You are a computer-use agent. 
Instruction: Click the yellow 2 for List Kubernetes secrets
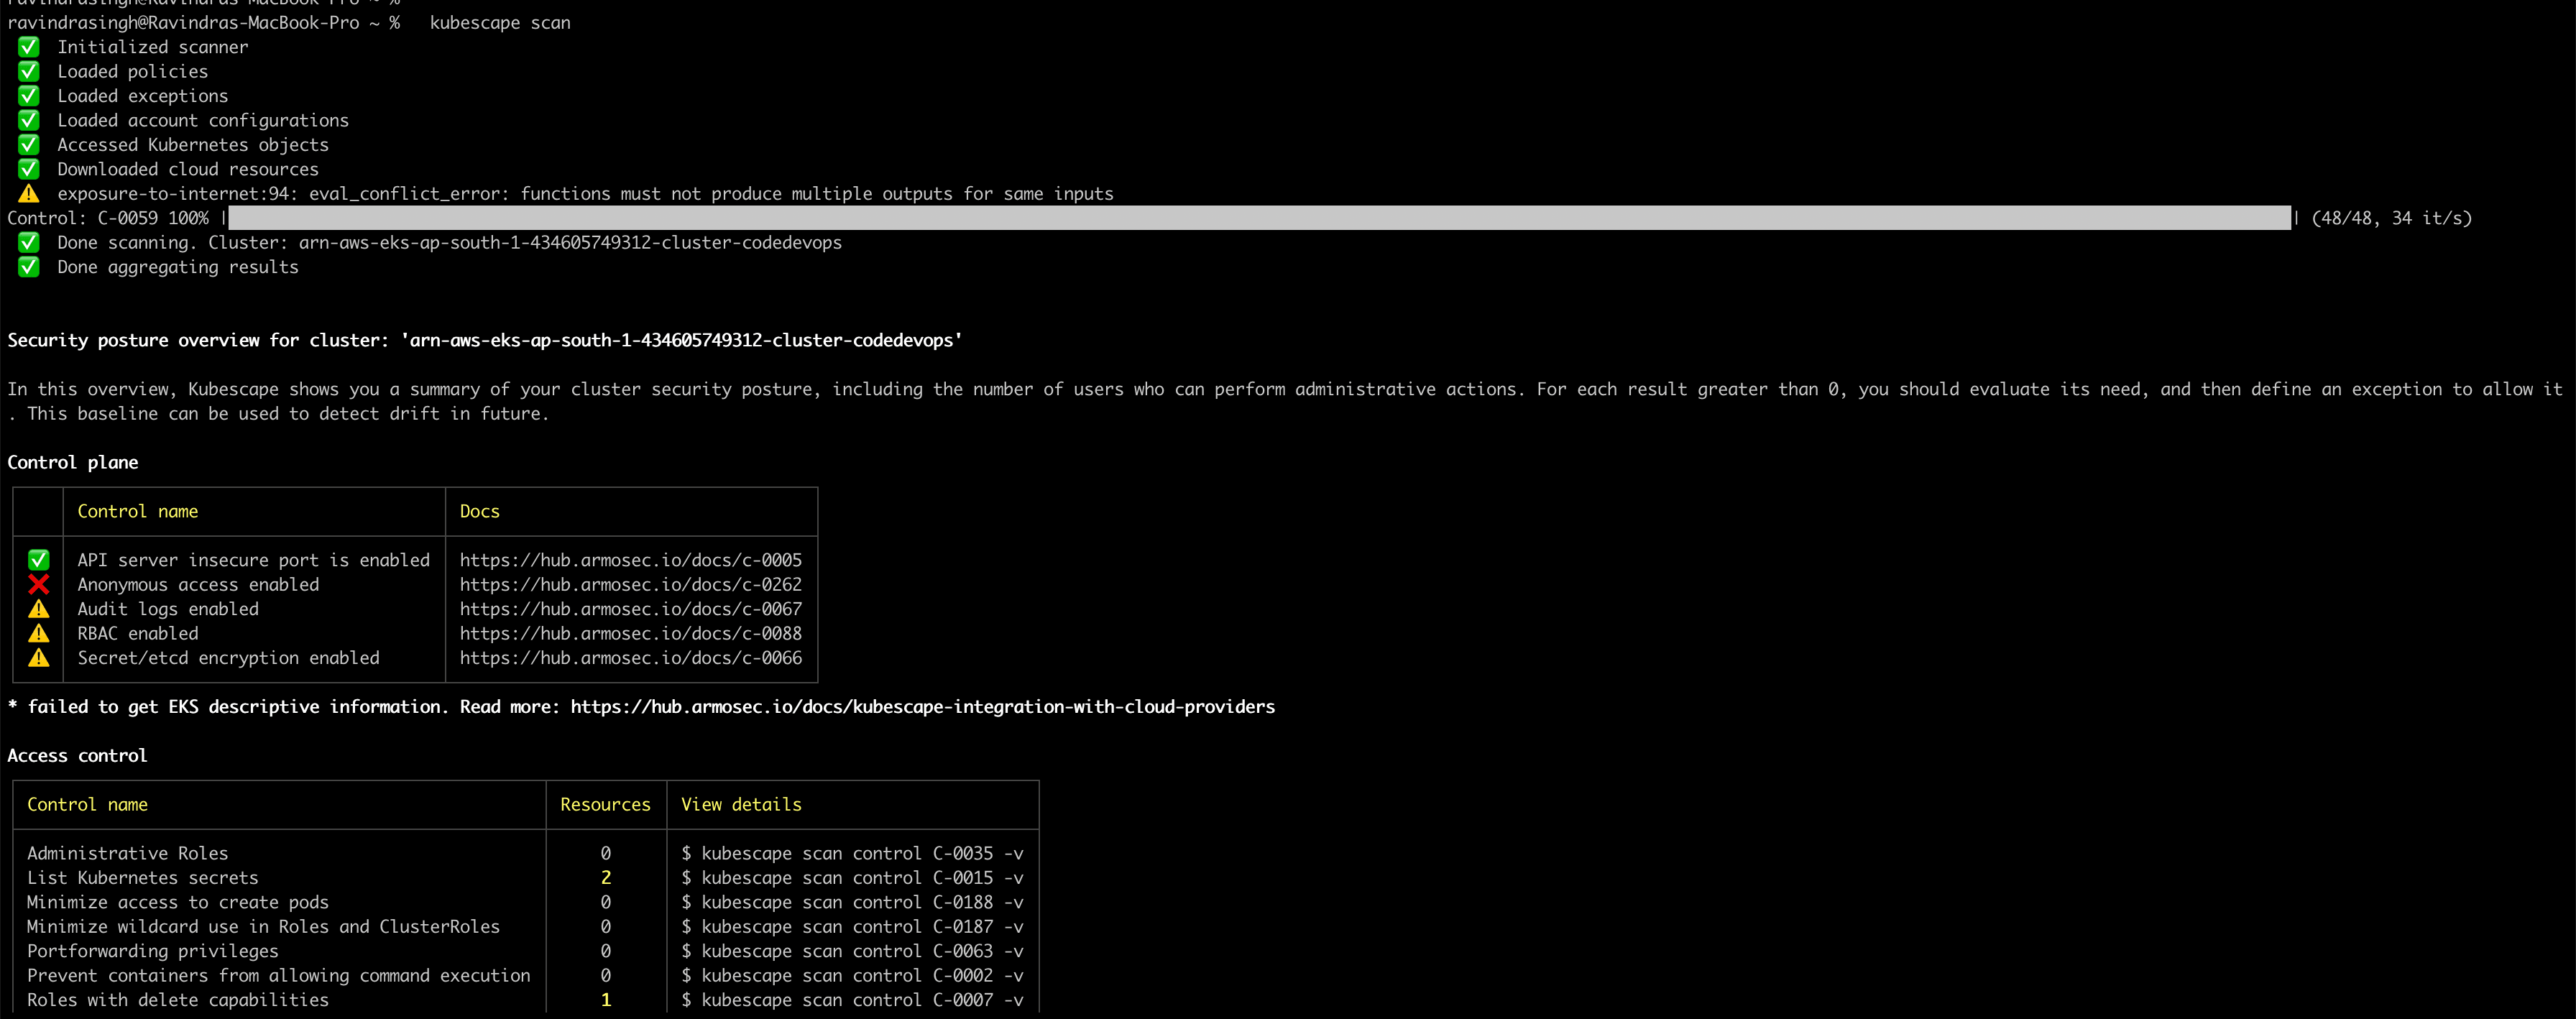606,878
